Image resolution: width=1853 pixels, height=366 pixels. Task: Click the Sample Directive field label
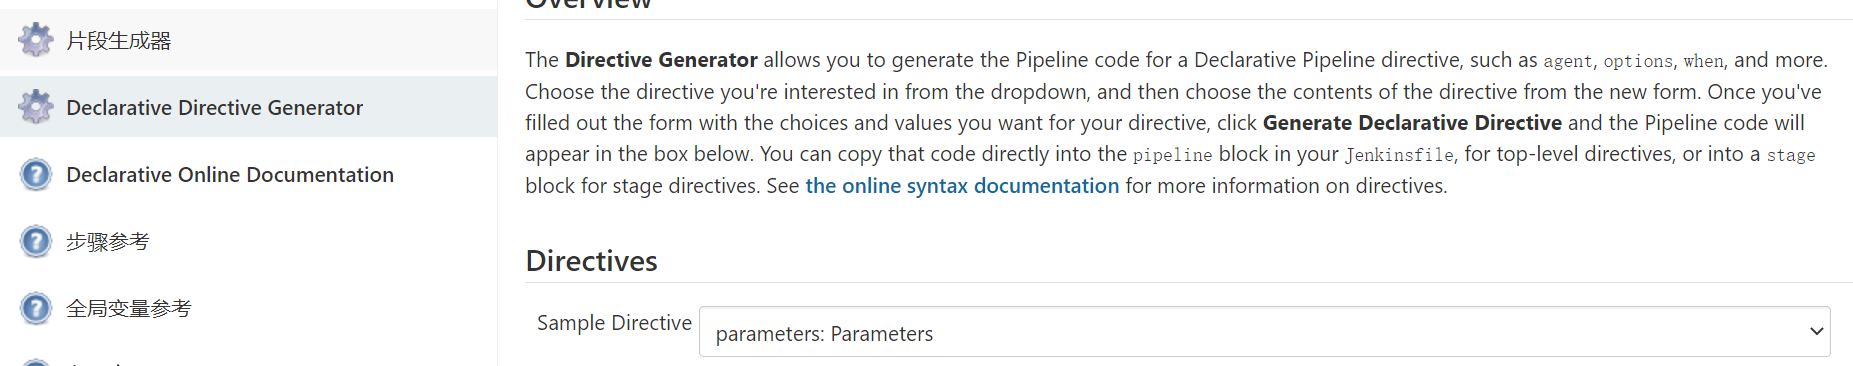tap(614, 323)
